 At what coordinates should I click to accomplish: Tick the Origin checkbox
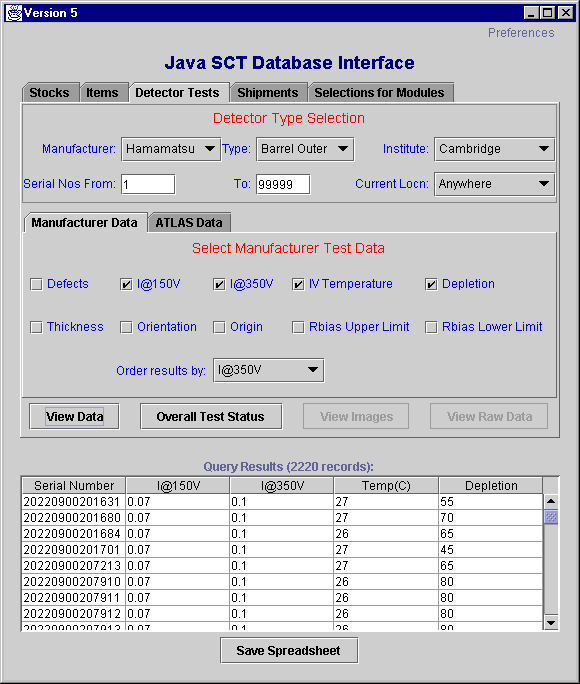pyautogui.click(x=219, y=327)
